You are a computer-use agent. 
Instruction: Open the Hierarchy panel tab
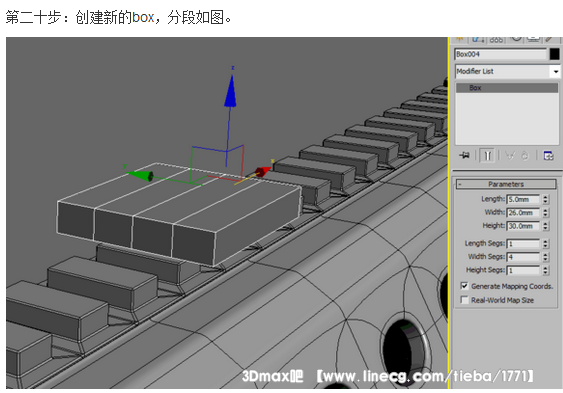497,39
